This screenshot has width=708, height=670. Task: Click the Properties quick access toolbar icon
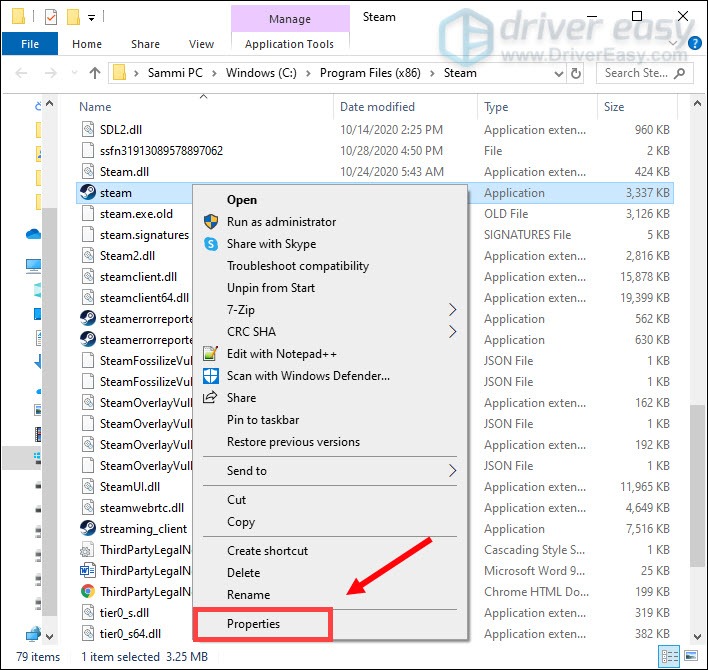coord(51,17)
